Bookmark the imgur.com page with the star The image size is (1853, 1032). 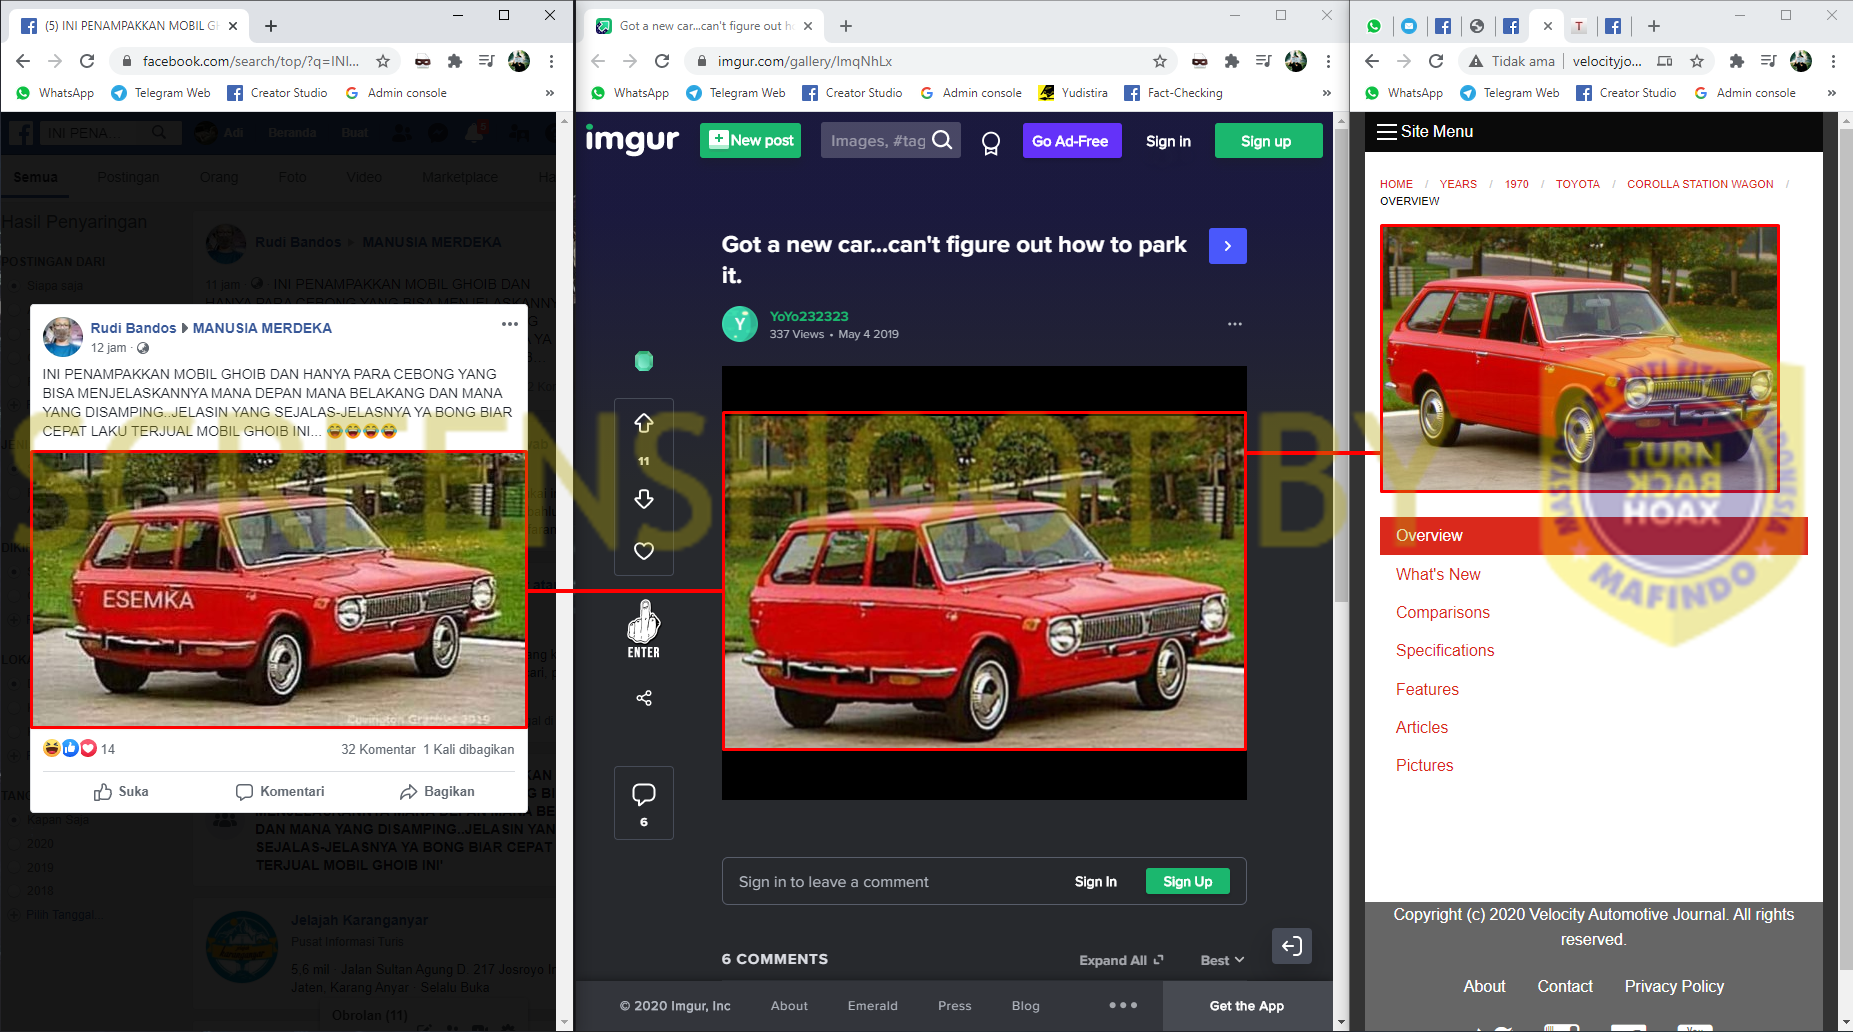point(1160,61)
